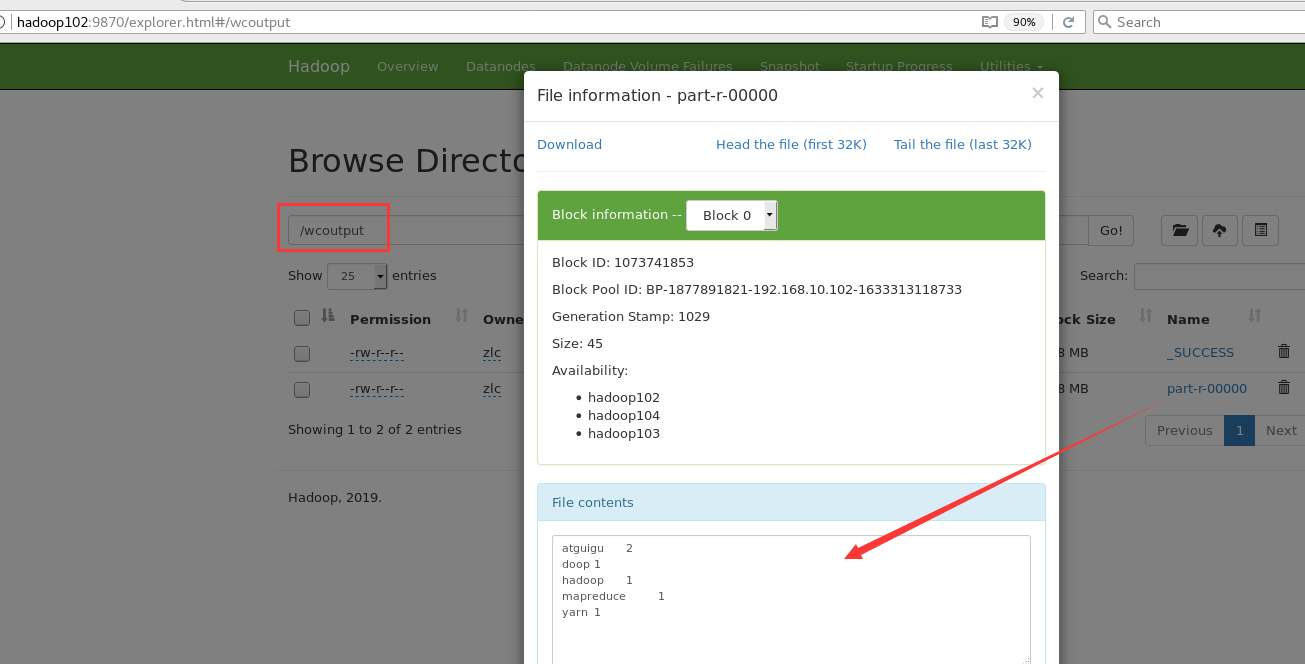1305x664 pixels.
Task: Click the reload page icon in address bar
Action: pyautogui.click(x=1068, y=22)
